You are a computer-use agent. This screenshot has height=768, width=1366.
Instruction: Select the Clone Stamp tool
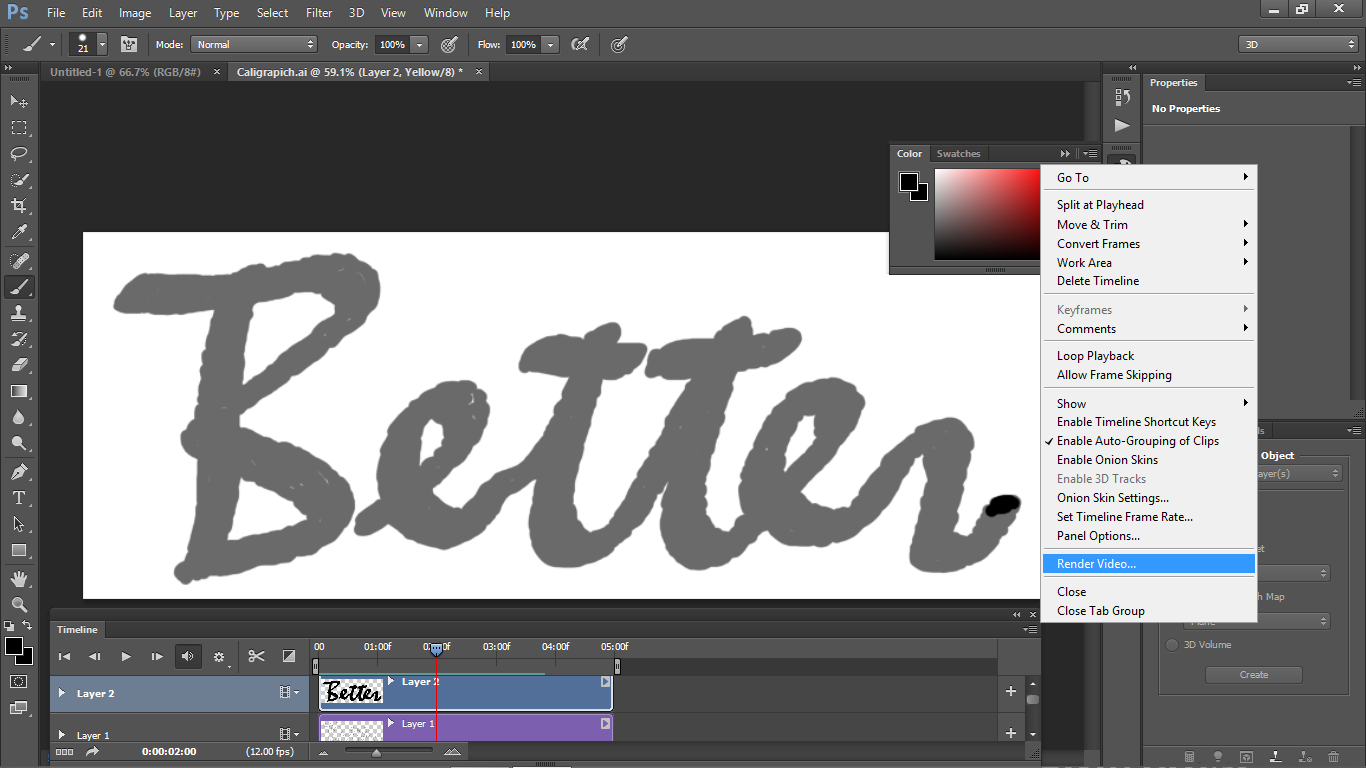coord(18,313)
